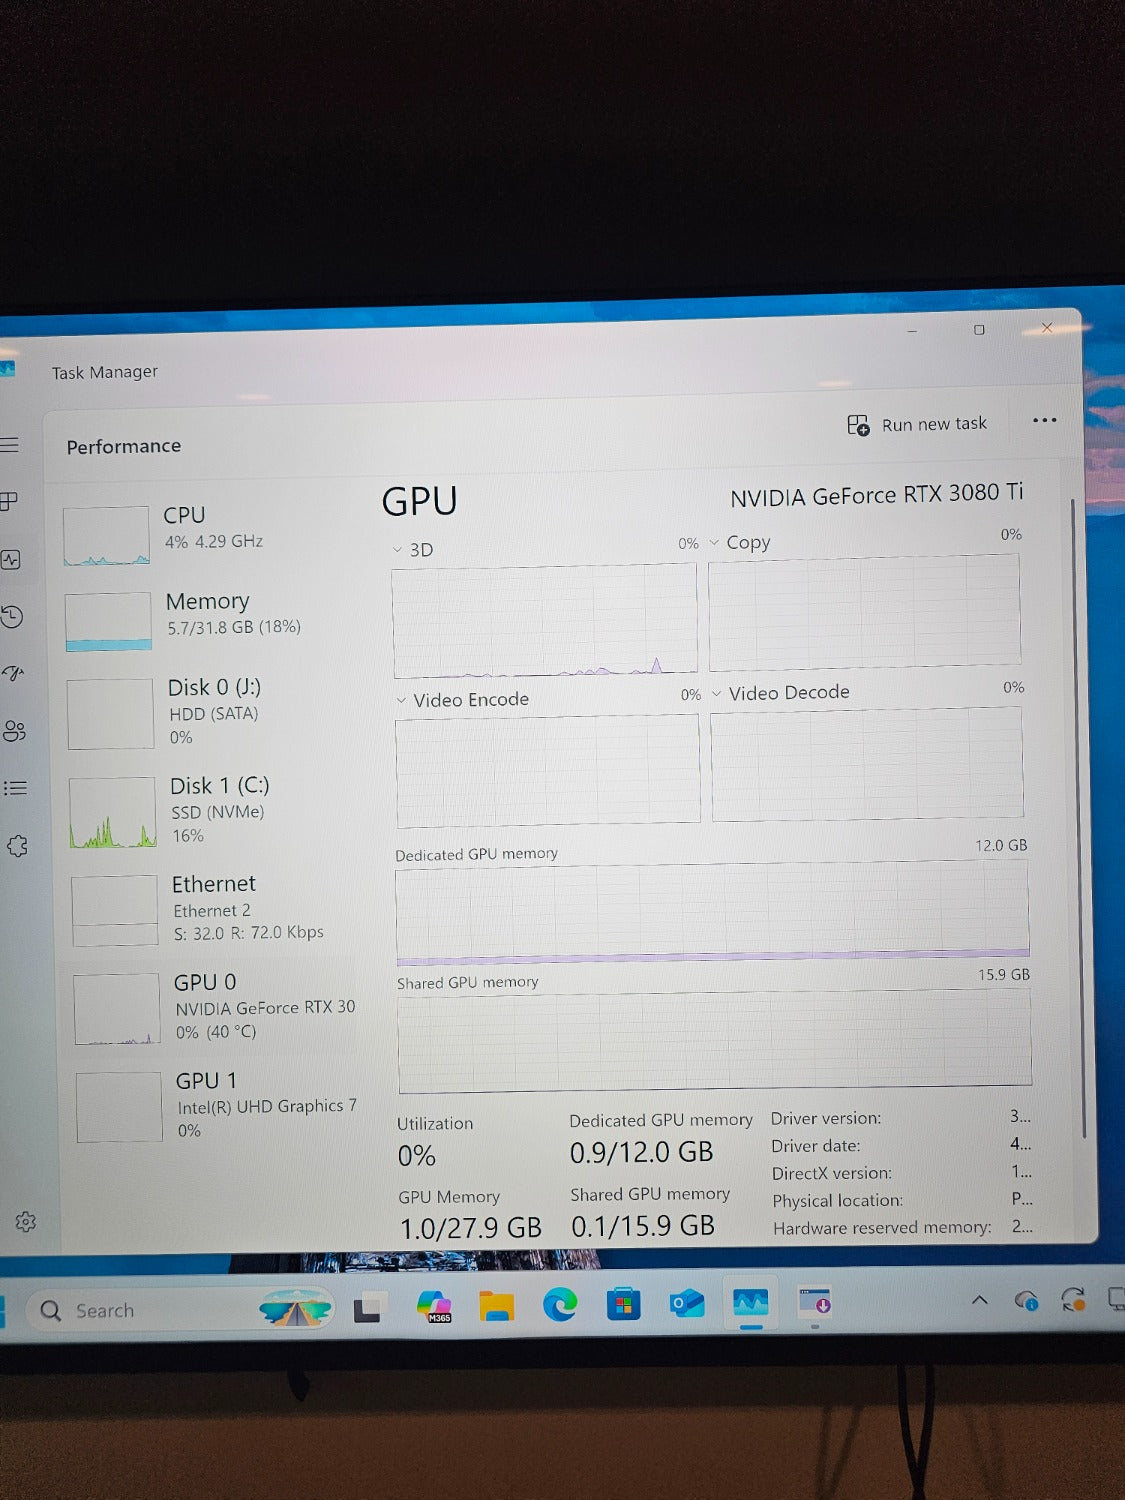Click the "Physical location:" label
The height and width of the screenshot is (1500, 1125).
point(838,1200)
